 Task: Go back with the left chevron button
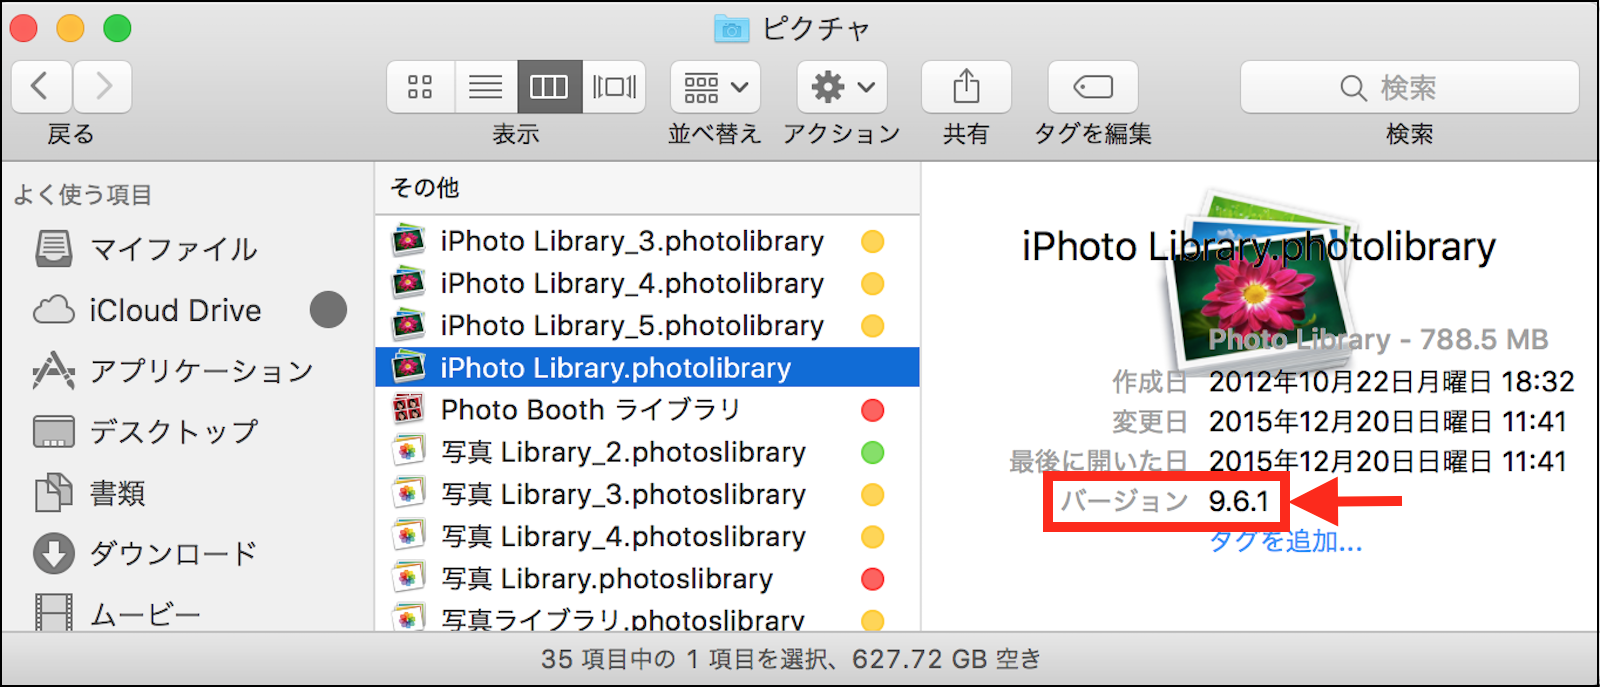[41, 87]
